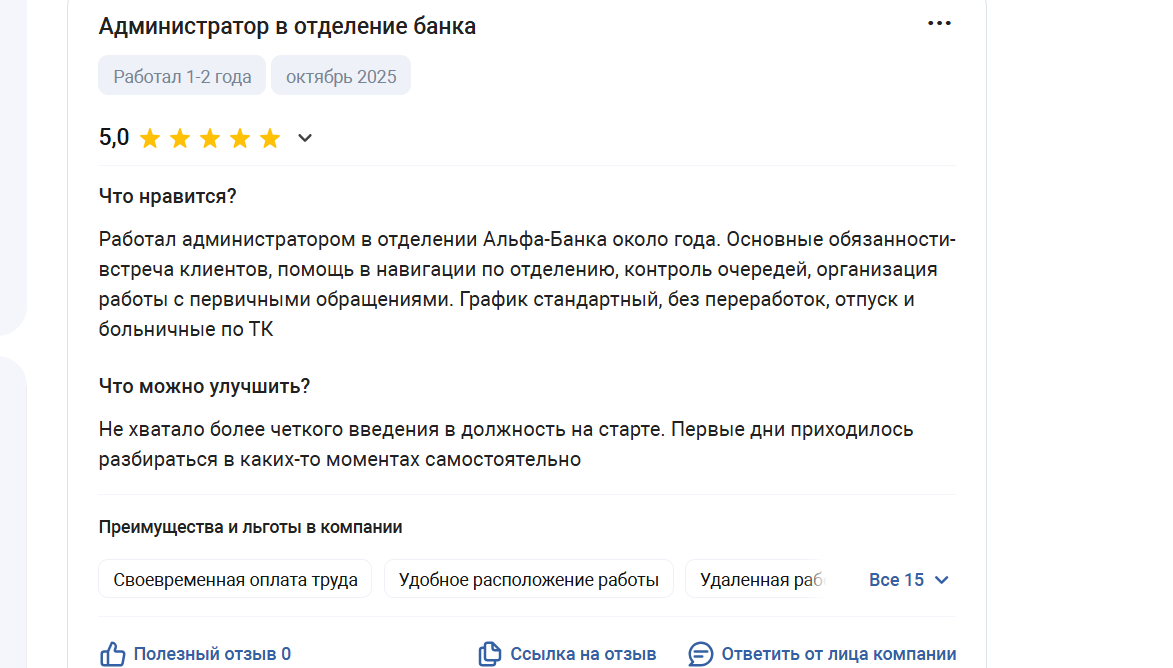Viewport: 1173px width, 668px height.
Task: Click the thumbs-up helpful review icon
Action: click(113, 654)
